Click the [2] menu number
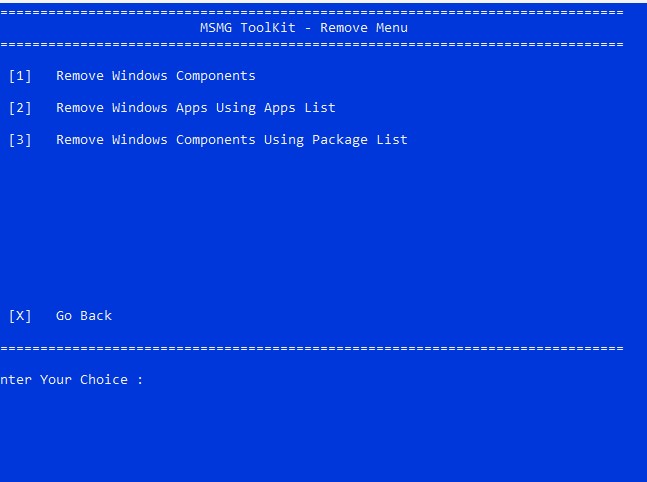The height and width of the screenshot is (482, 647). (20, 108)
